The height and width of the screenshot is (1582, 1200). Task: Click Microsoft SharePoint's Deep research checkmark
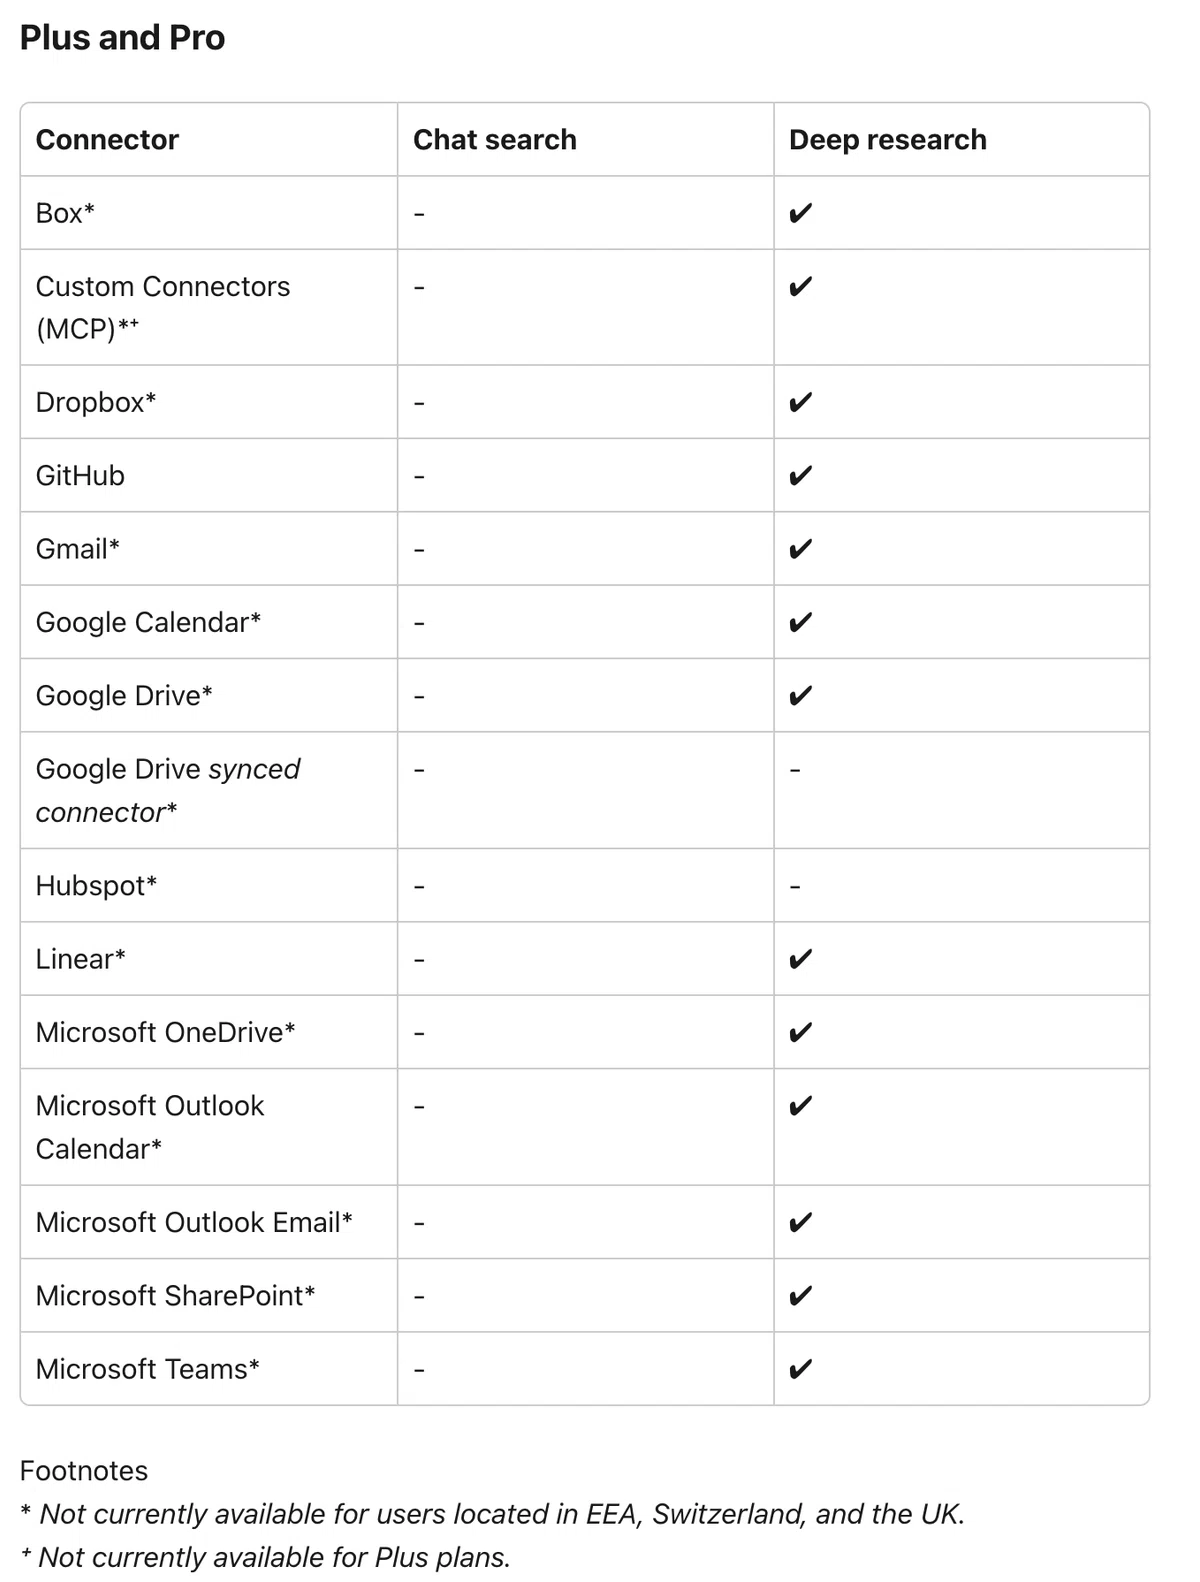[x=800, y=1296]
